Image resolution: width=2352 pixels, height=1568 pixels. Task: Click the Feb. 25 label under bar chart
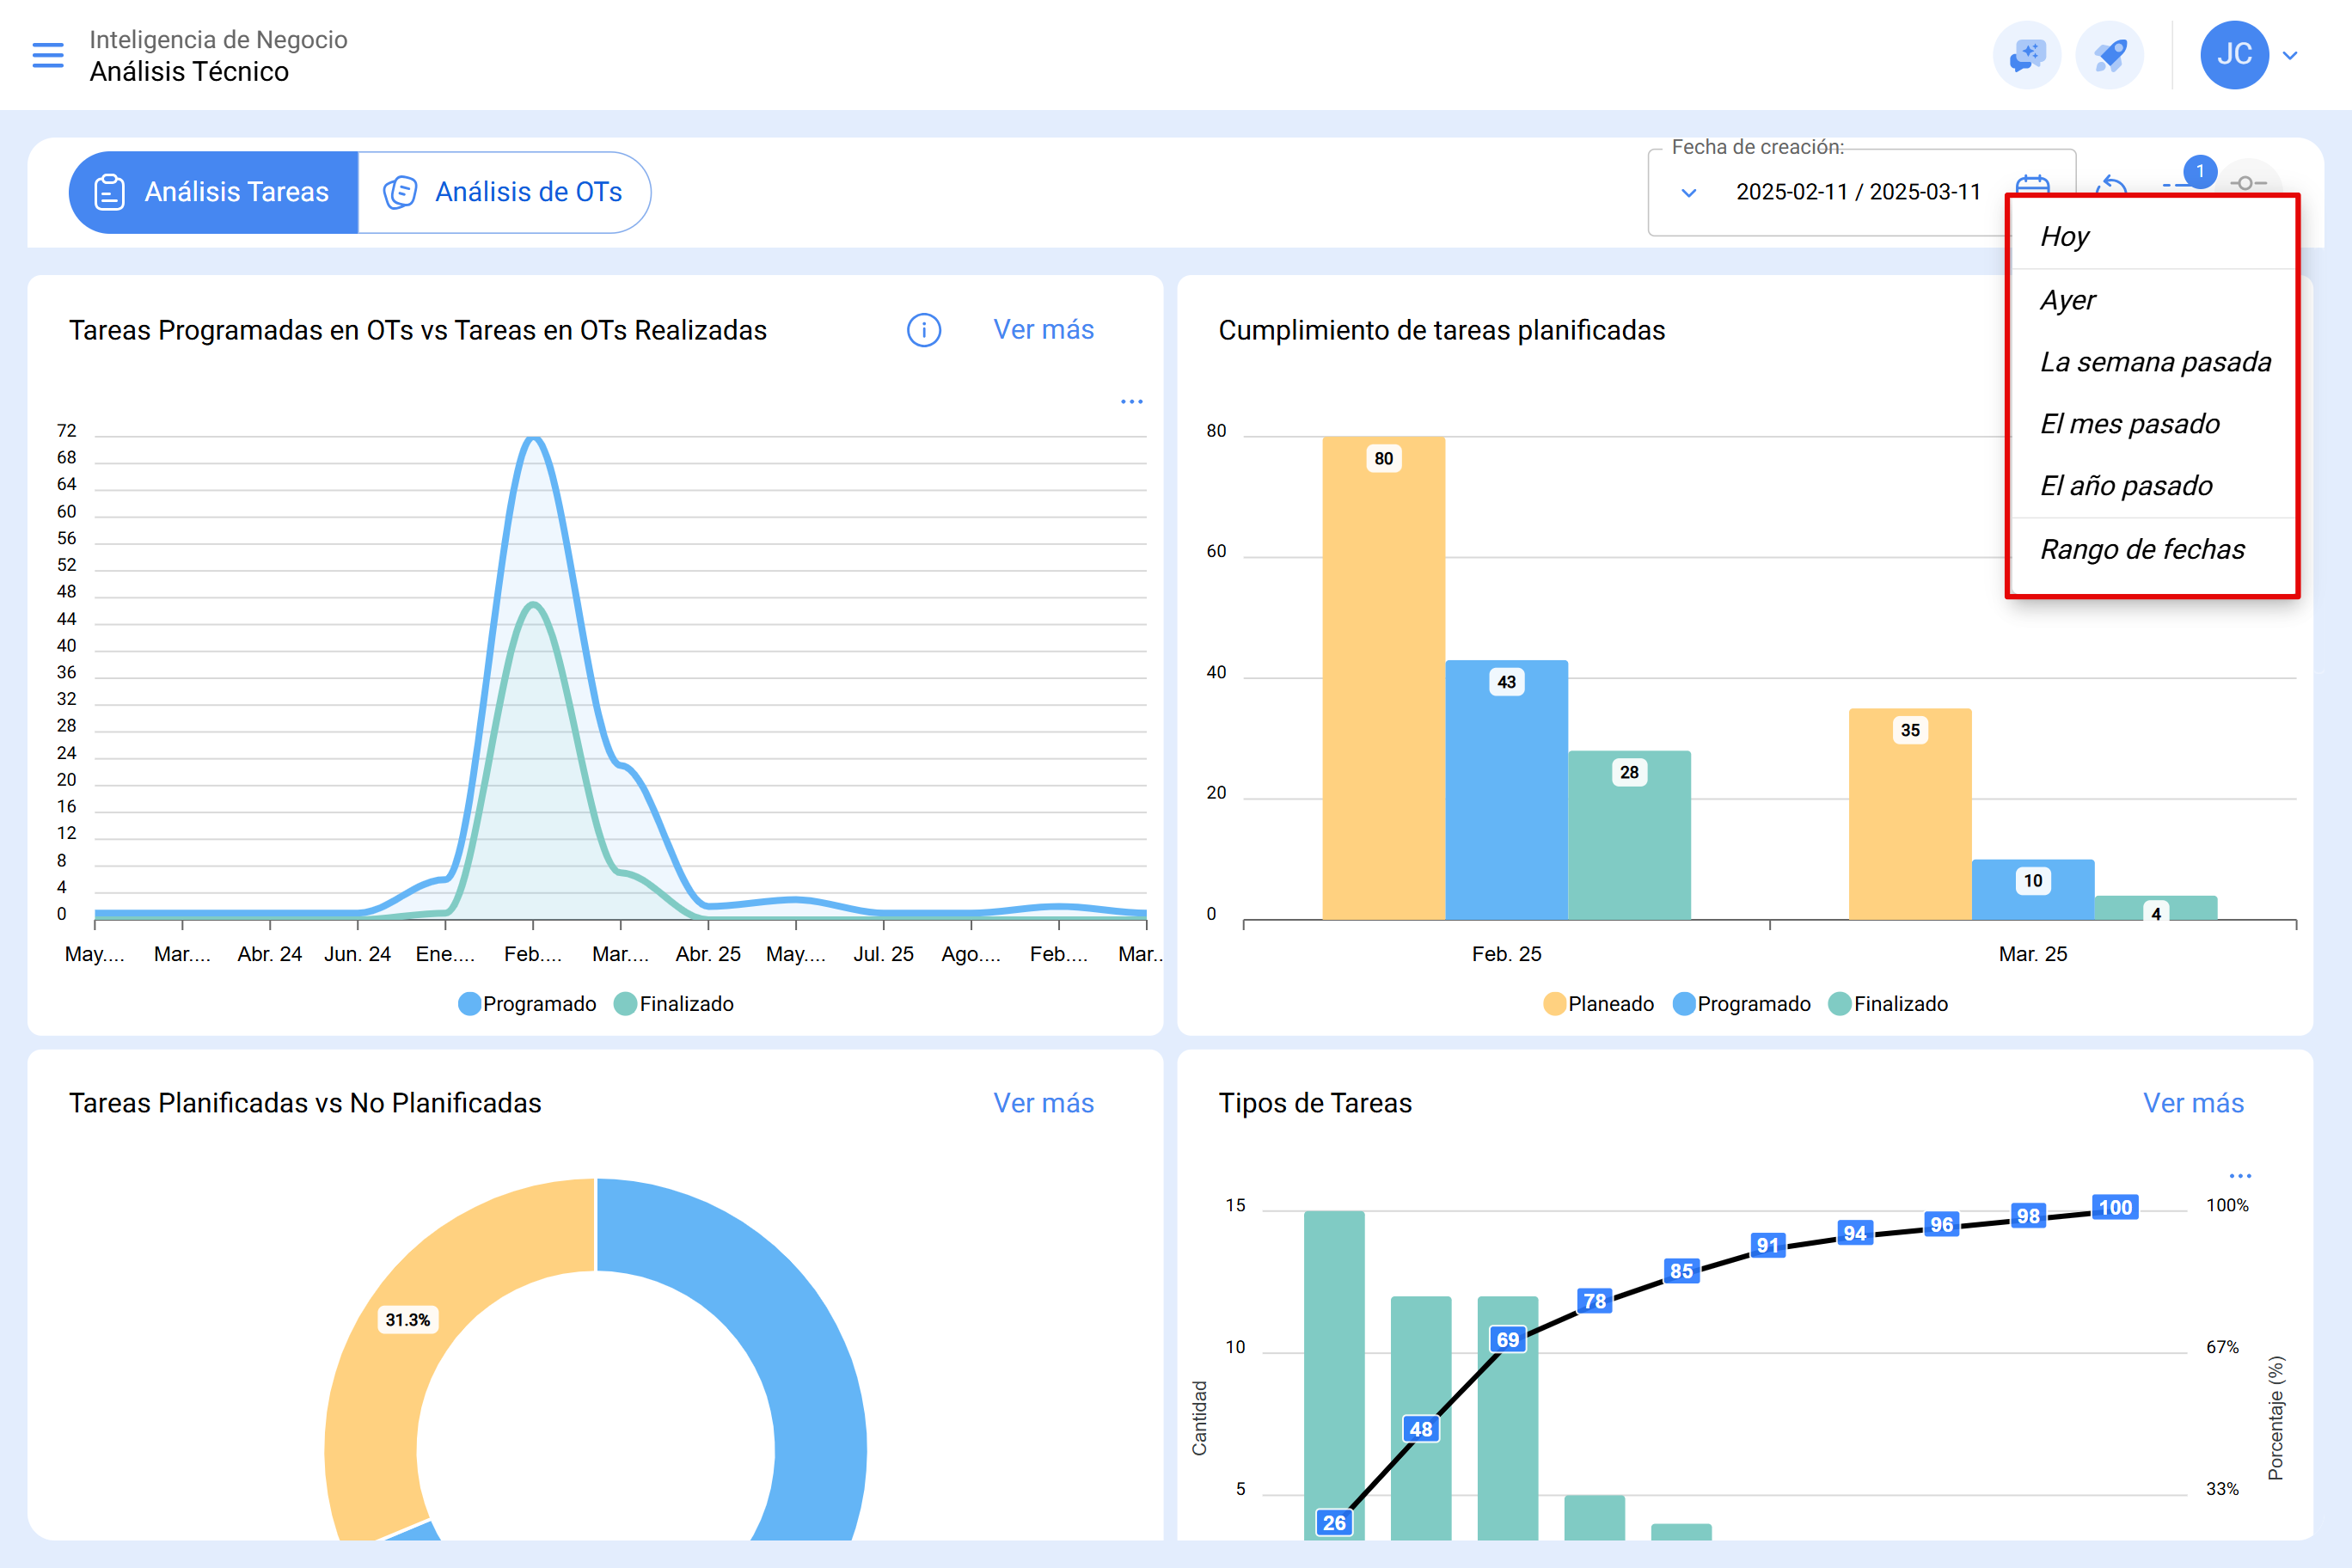[1506, 954]
